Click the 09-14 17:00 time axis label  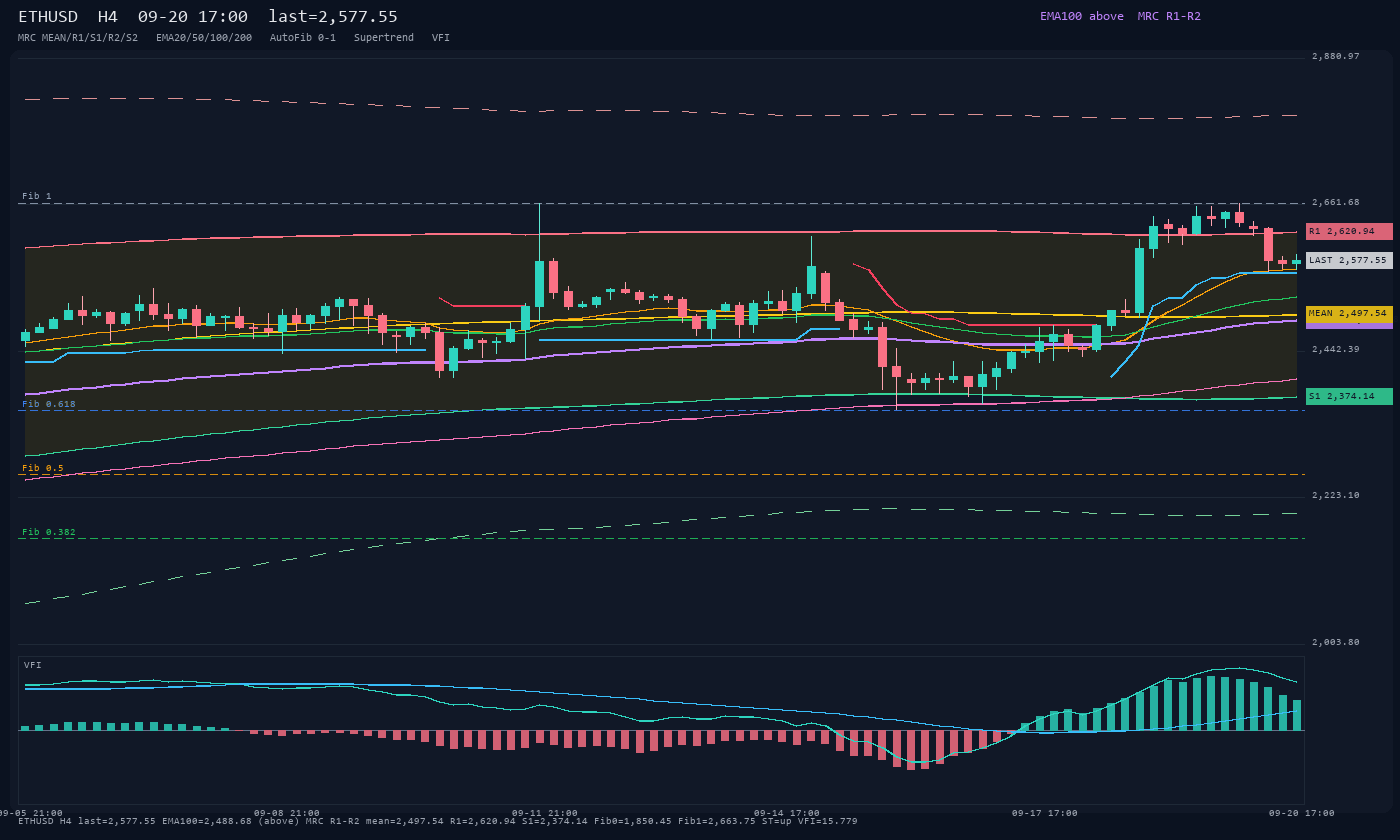(787, 813)
